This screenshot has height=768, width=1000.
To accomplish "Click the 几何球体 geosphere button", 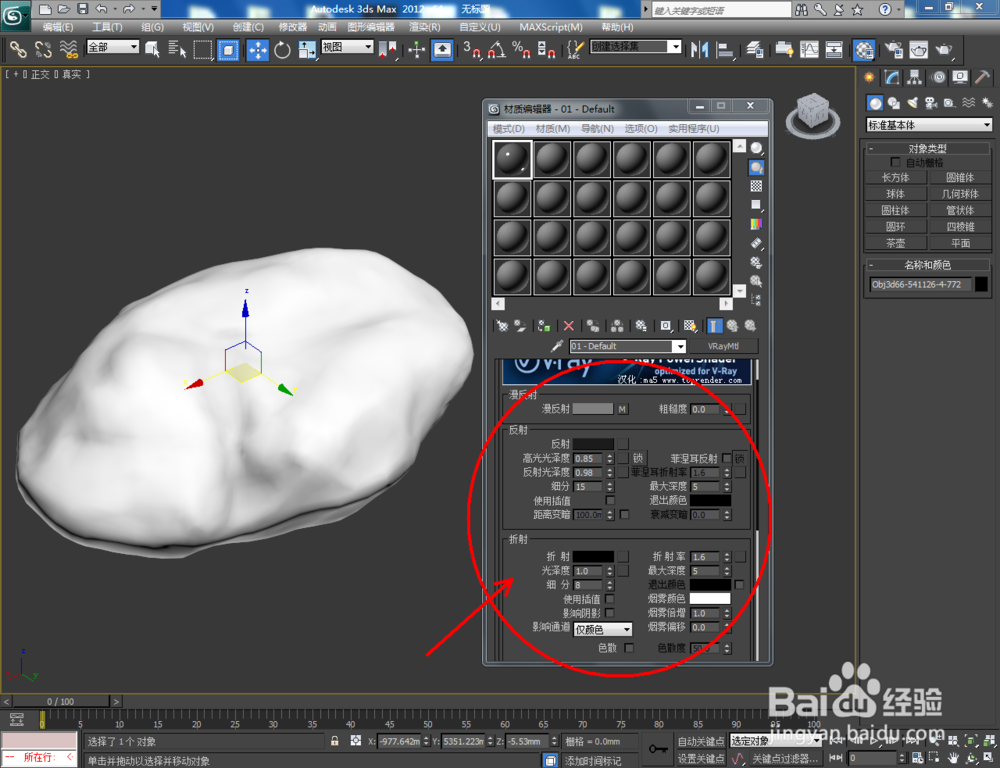I will pos(960,194).
